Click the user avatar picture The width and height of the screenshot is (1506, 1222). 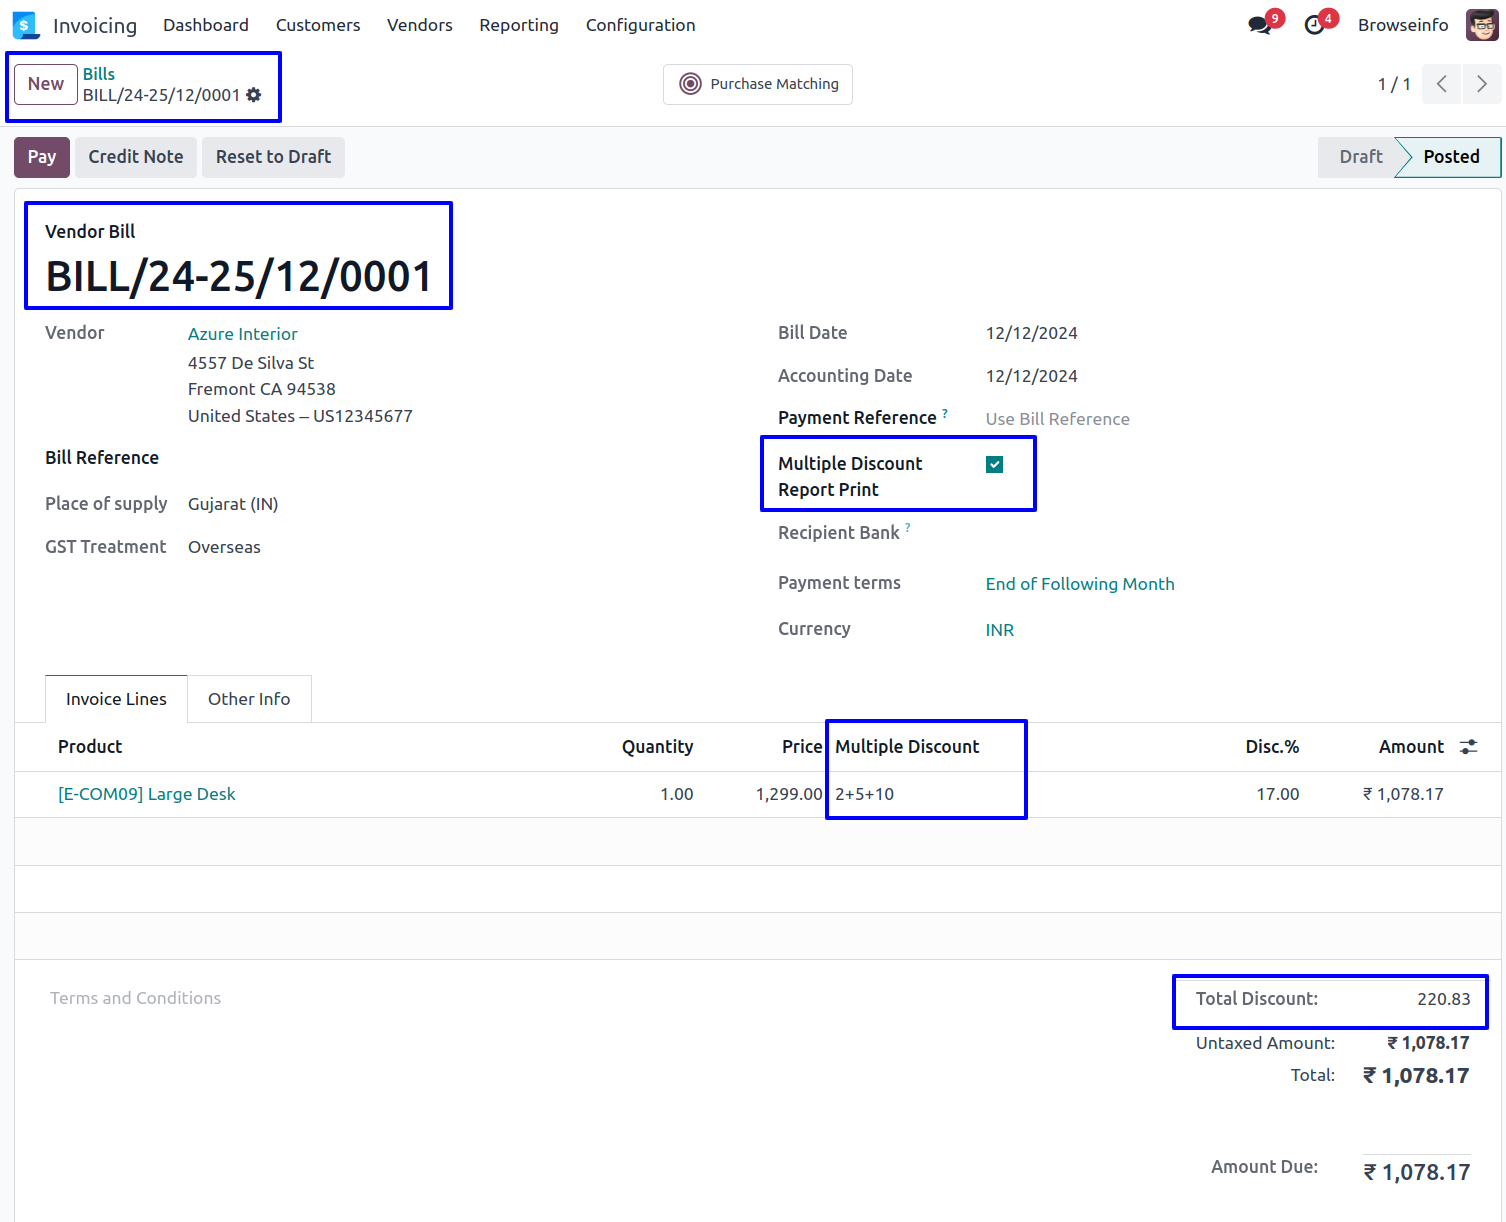pyautogui.click(x=1482, y=25)
